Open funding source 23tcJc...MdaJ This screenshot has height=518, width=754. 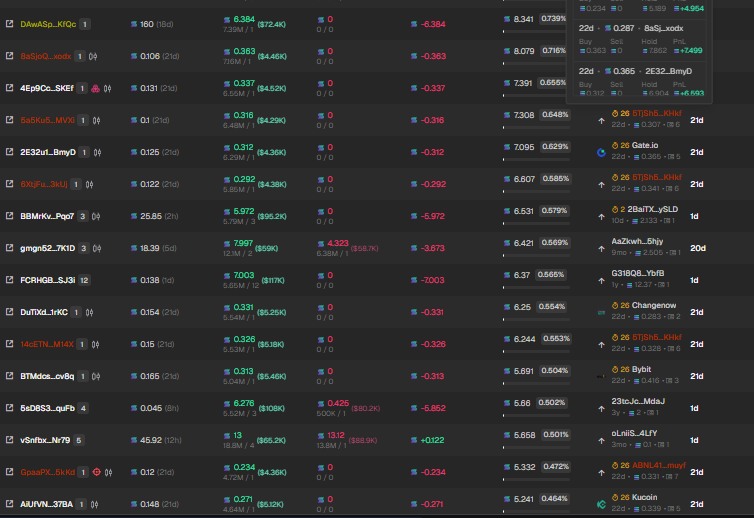click(x=638, y=401)
